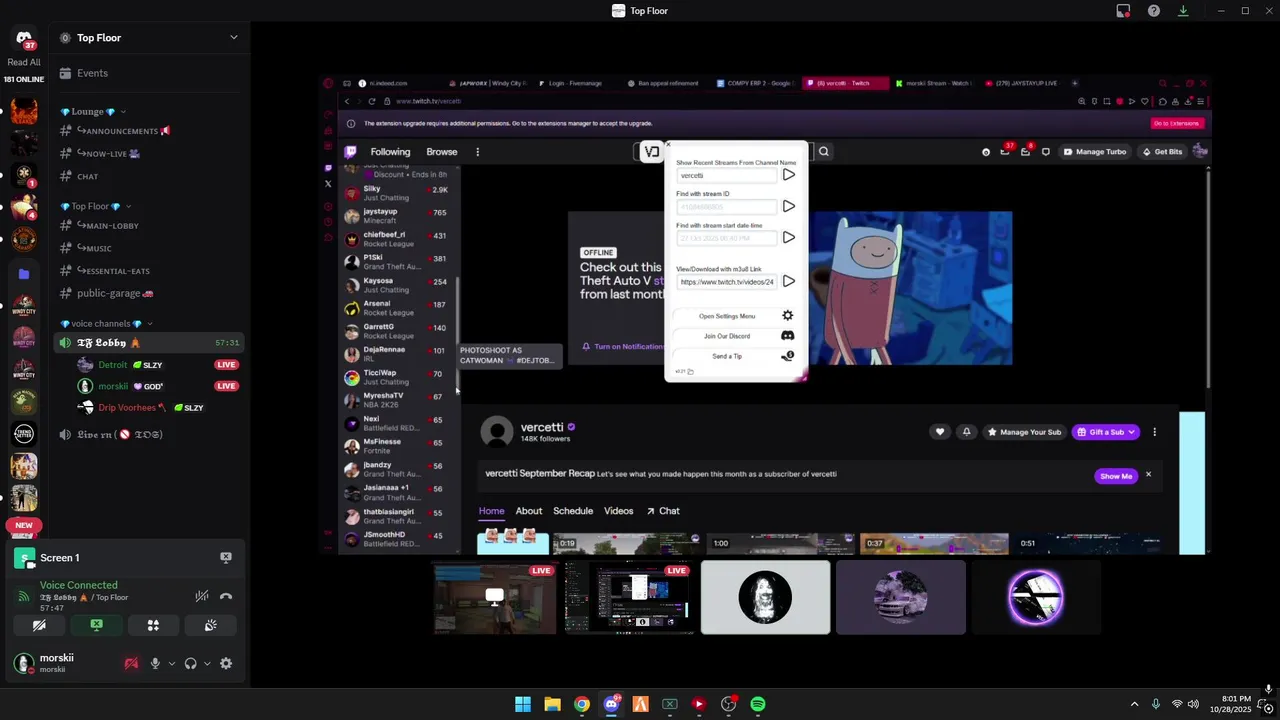The width and height of the screenshot is (1280, 720).
Task: Click the green voice connection signal icon
Action: [x=23, y=596]
